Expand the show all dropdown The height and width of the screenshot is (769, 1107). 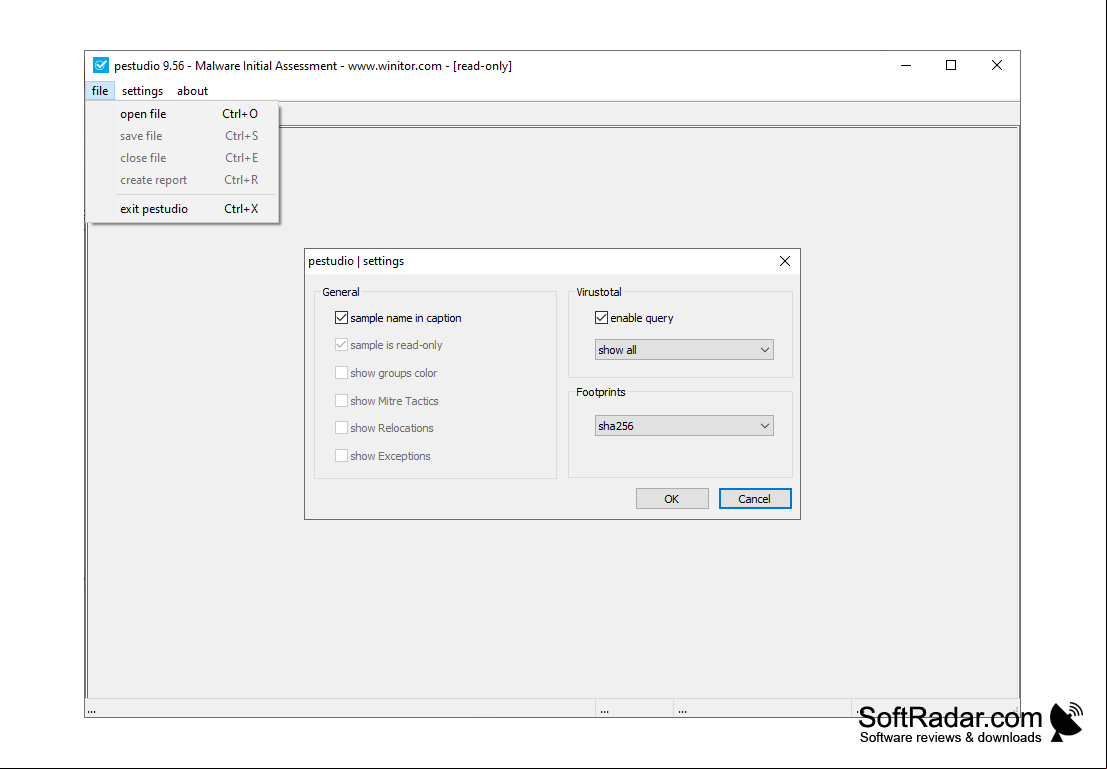pos(684,350)
